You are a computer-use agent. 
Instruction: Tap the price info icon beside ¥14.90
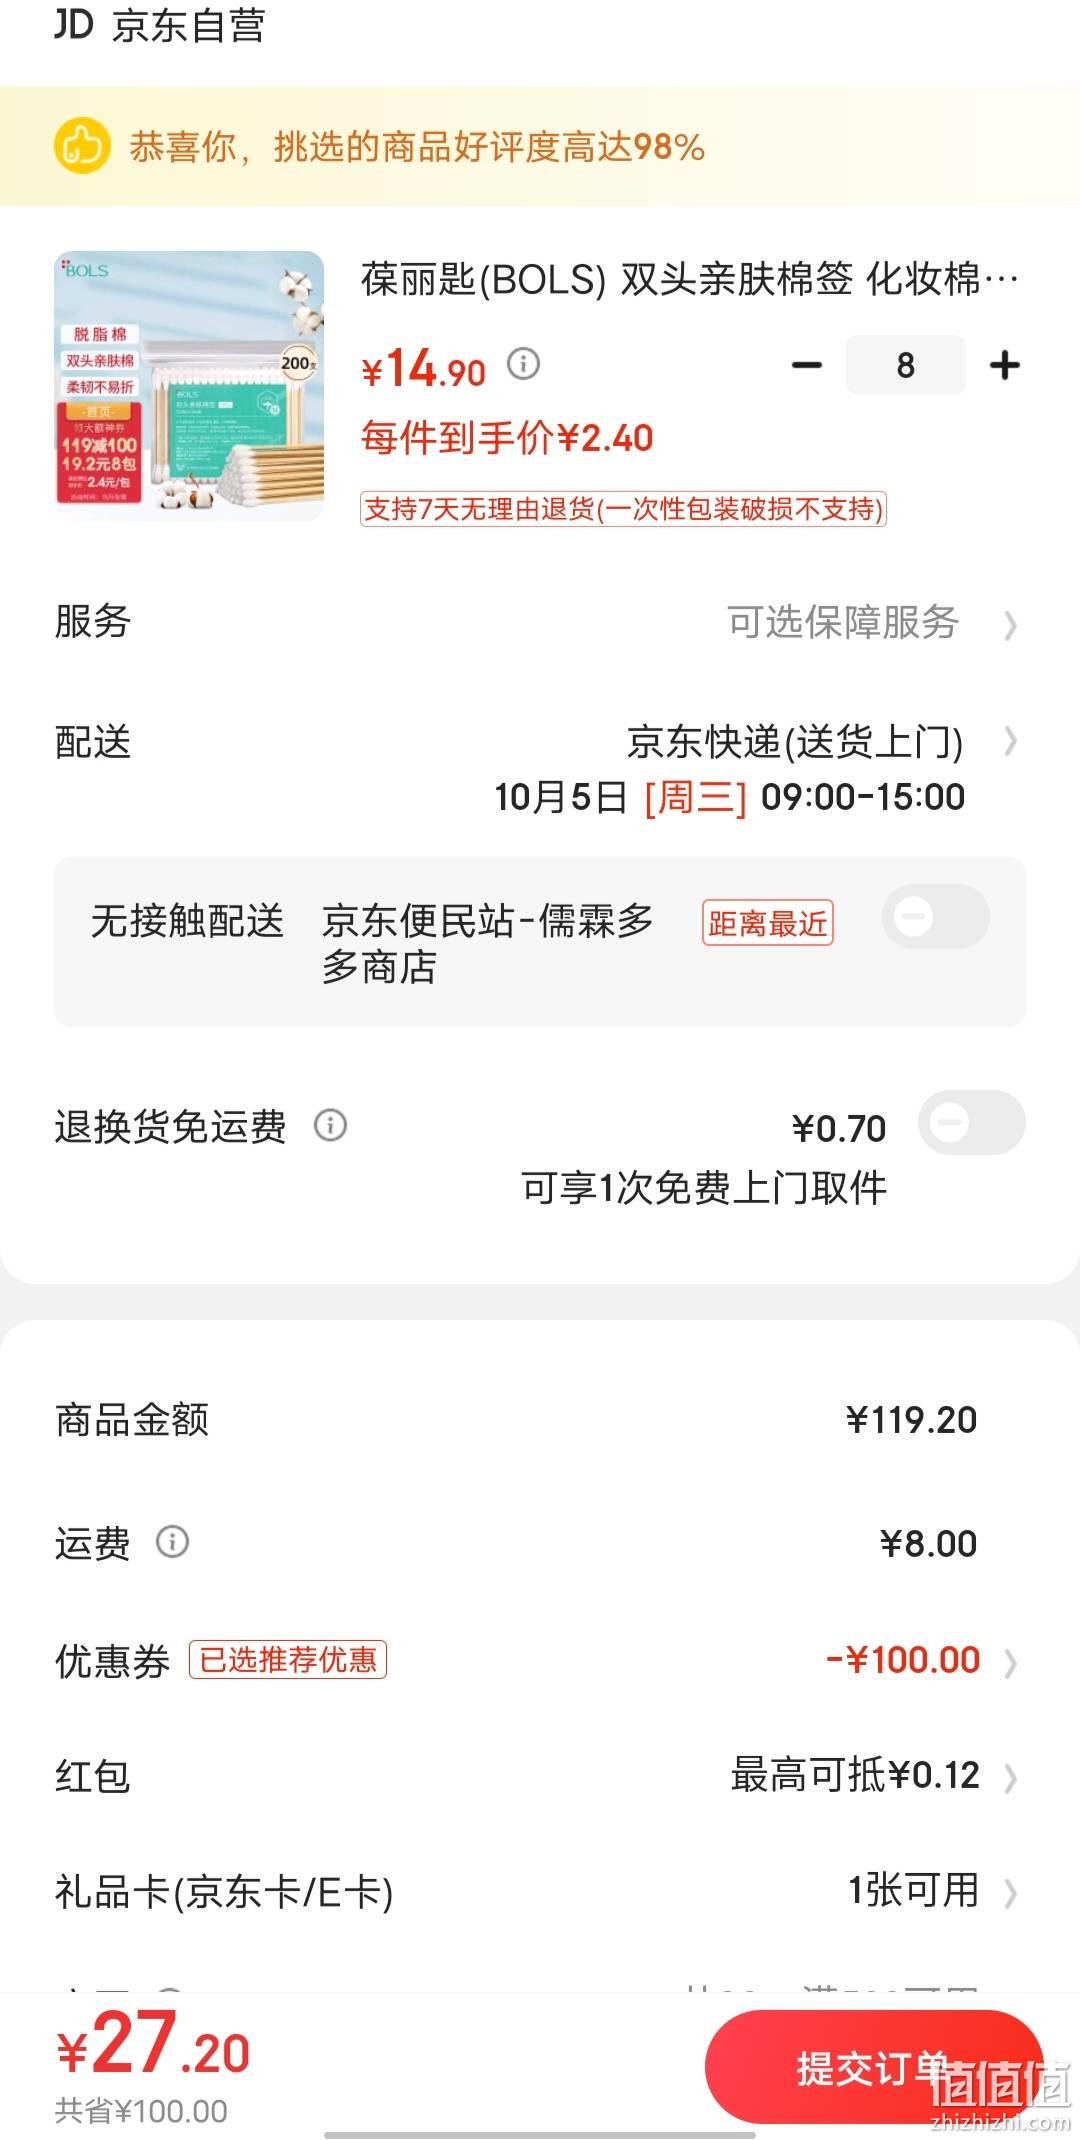[523, 364]
